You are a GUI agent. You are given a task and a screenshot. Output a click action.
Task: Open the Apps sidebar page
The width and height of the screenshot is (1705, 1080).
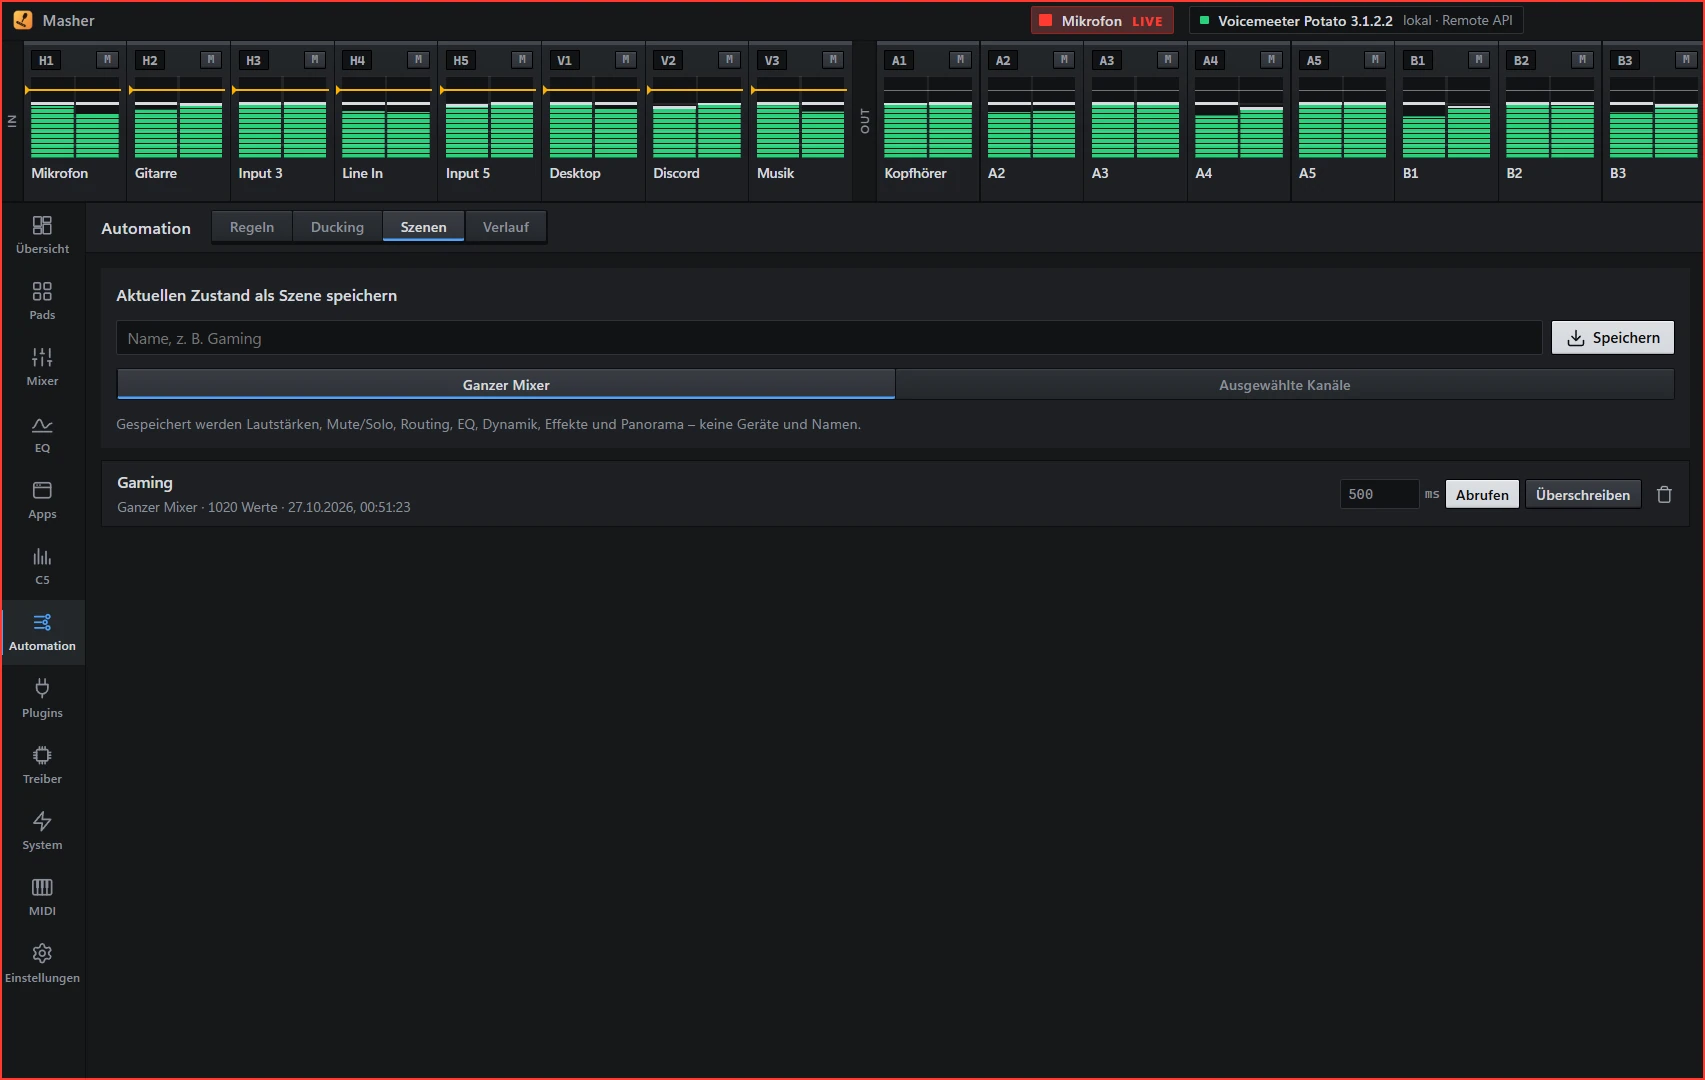(42, 500)
